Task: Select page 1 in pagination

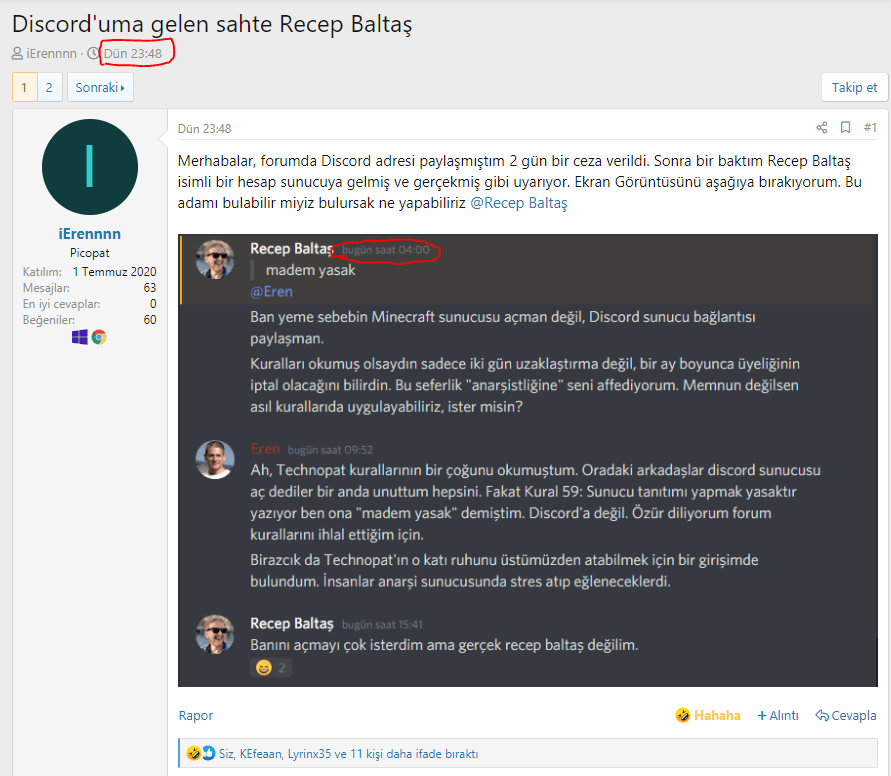Action: 24,87
